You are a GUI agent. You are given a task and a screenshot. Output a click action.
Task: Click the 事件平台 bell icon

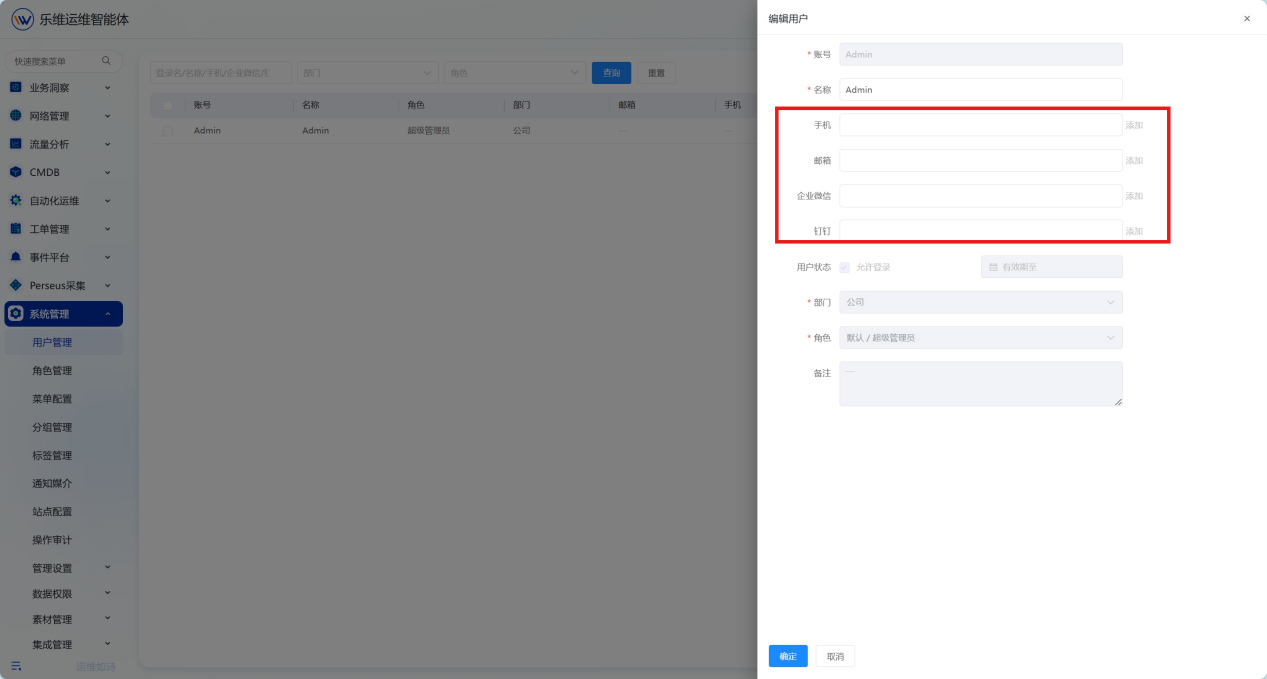[16, 257]
